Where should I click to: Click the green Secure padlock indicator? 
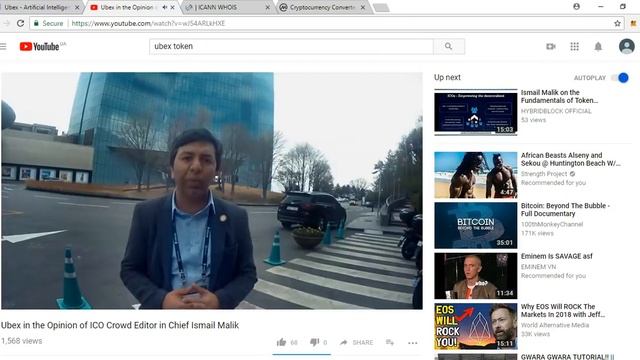(x=48, y=23)
